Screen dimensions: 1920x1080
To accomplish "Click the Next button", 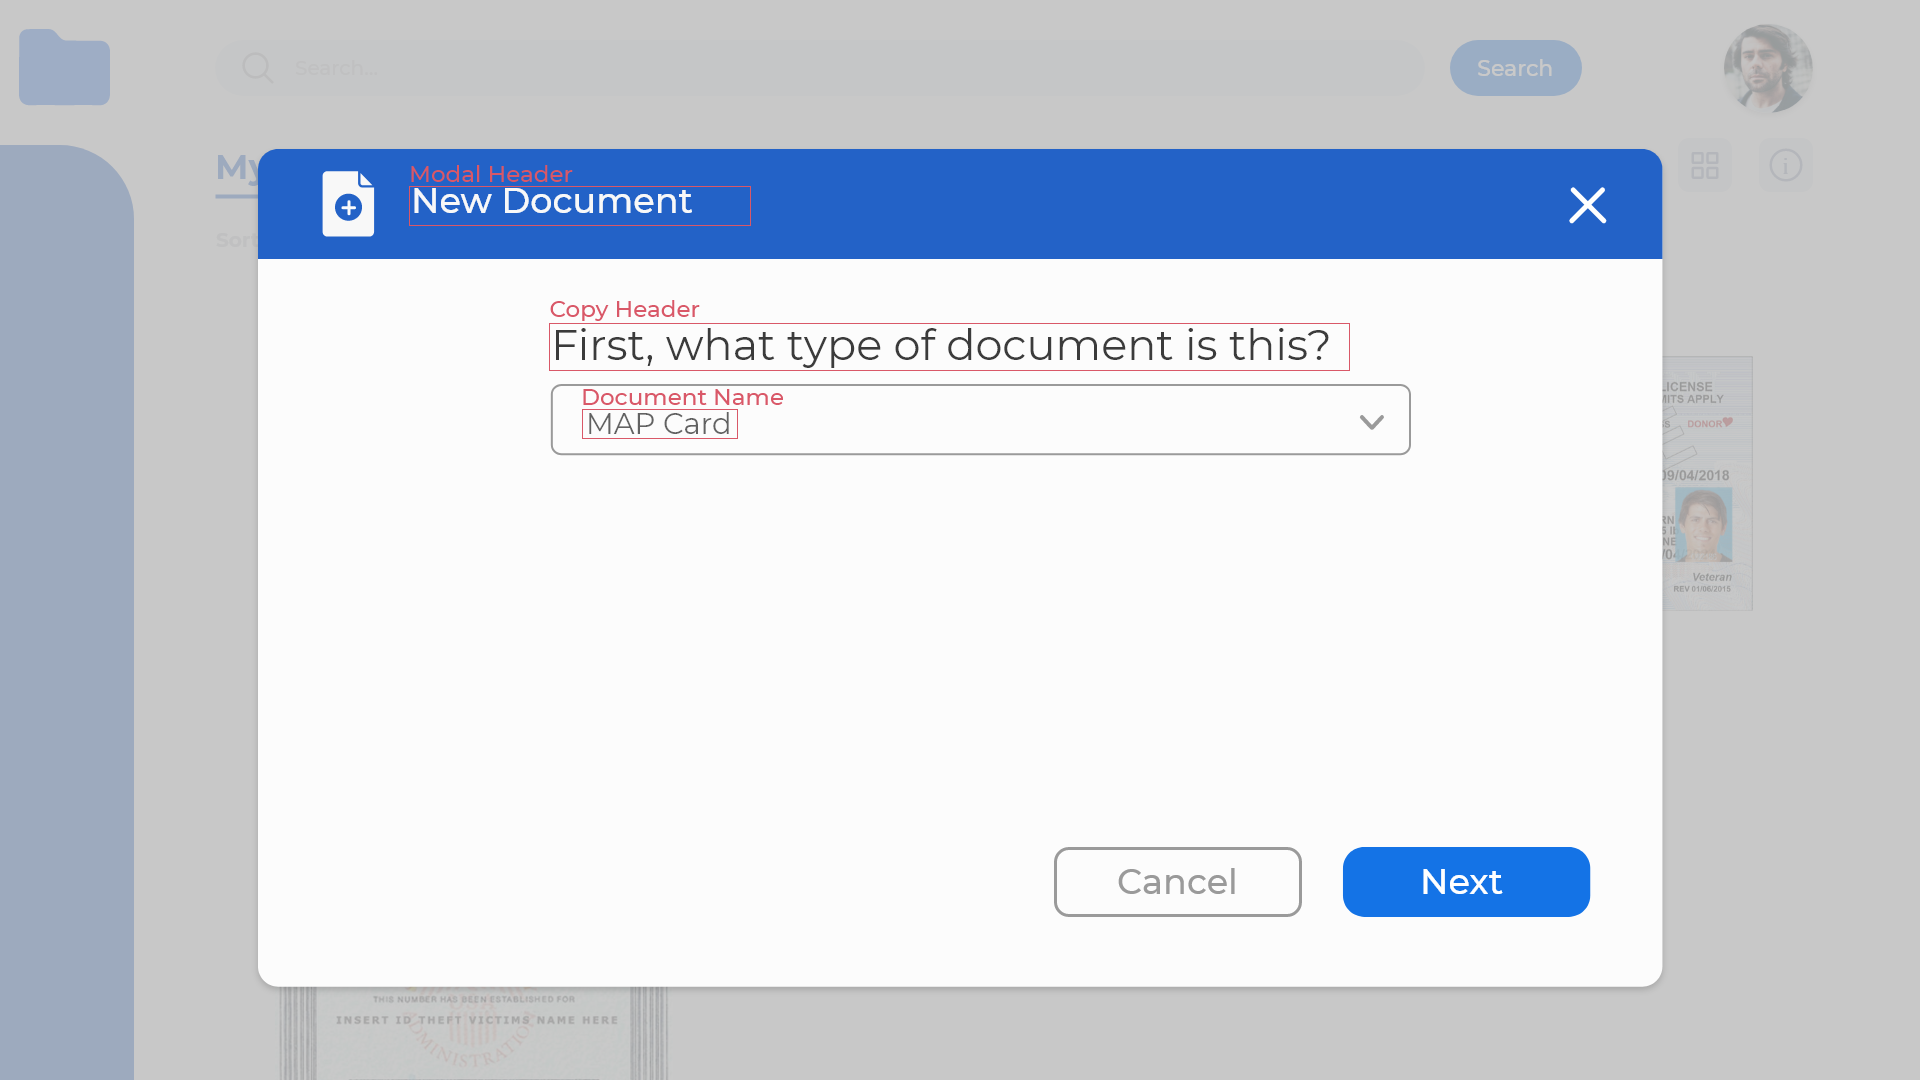I will point(1465,882).
